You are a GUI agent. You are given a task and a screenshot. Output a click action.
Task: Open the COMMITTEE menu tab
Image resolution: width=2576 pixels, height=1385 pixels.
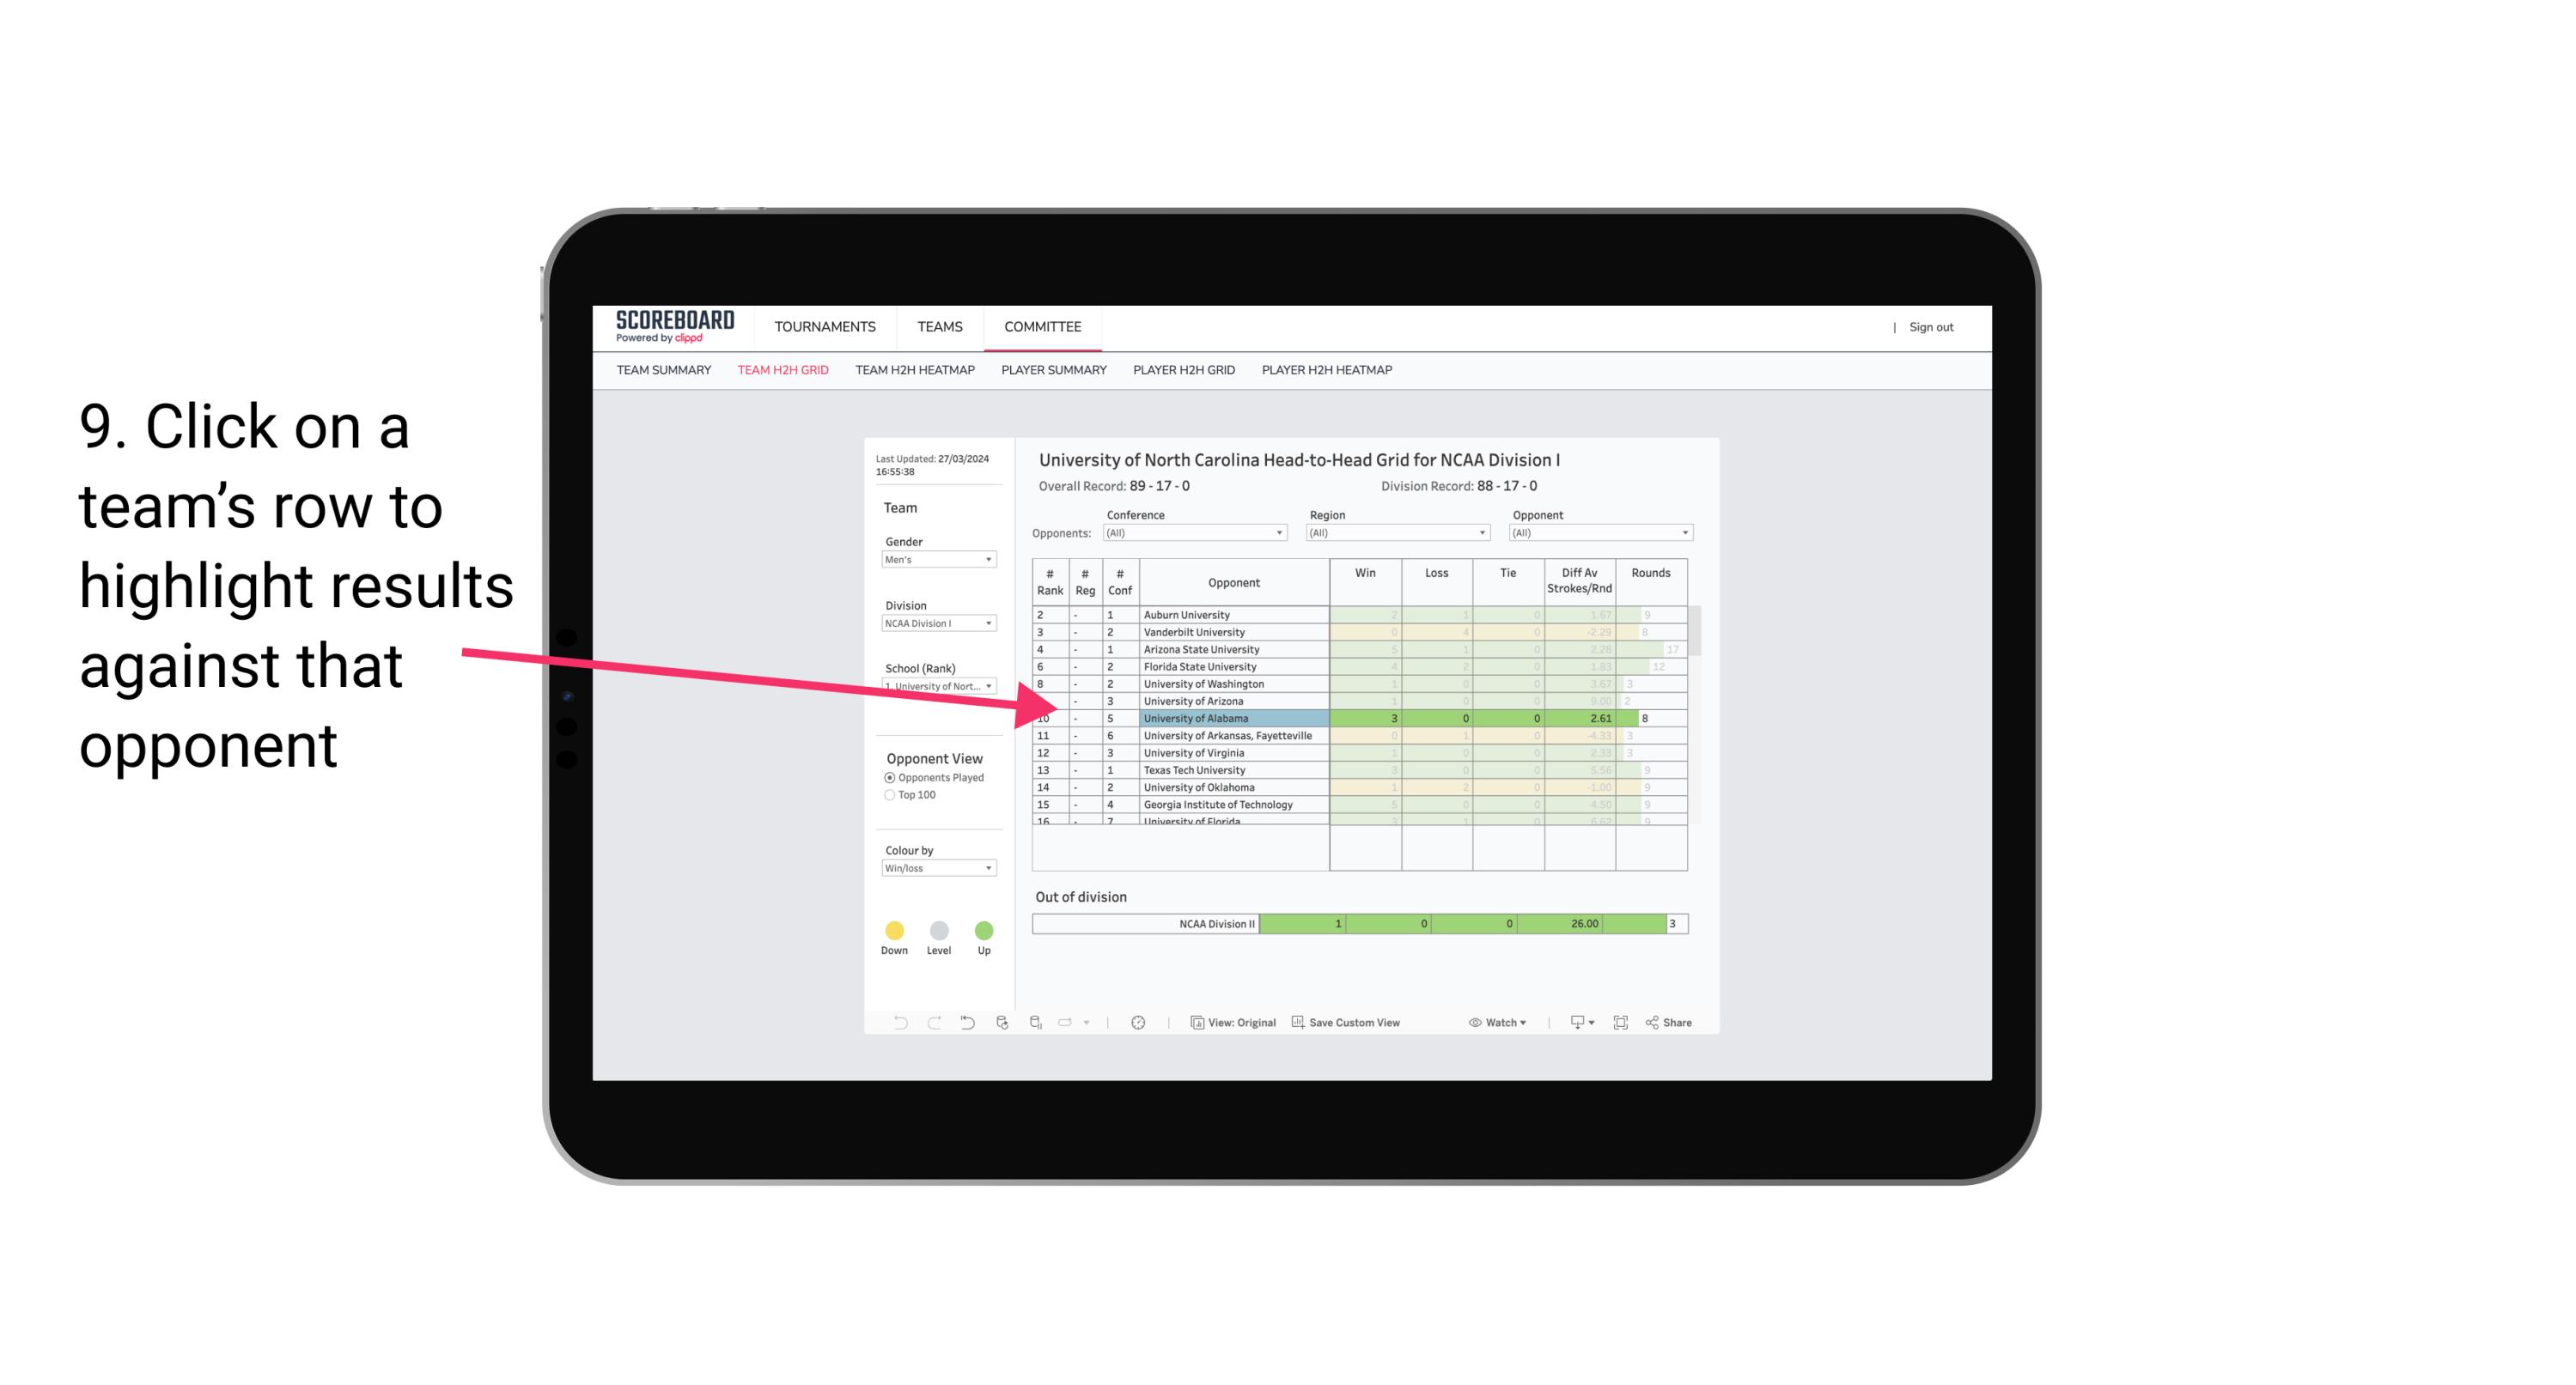pyautogui.click(x=1043, y=325)
